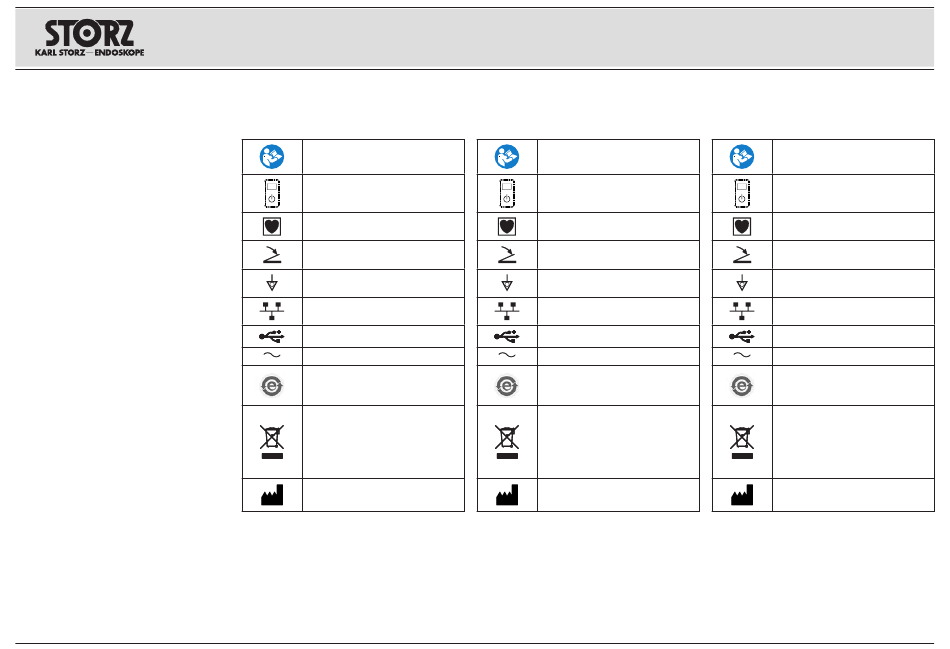Select the crossed-out waste bin in third table
This screenshot has width=950, height=649.
tap(742, 442)
